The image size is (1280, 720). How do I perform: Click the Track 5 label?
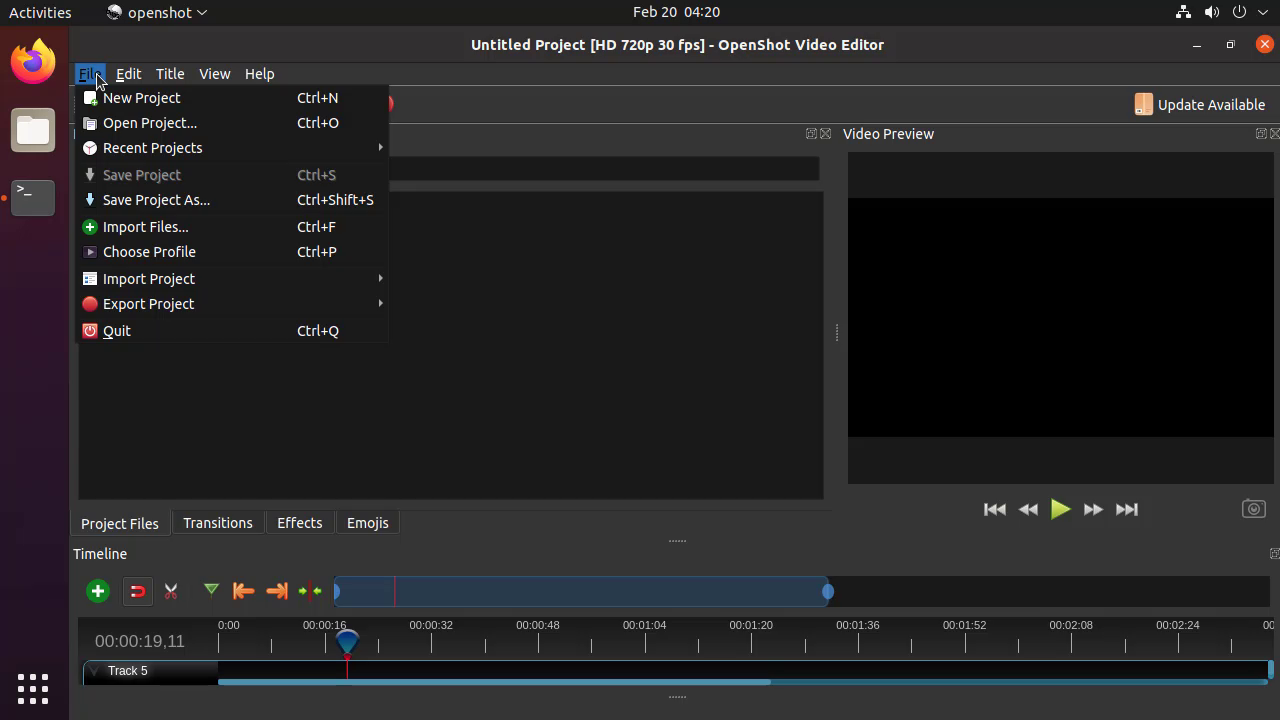pos(128,671)
